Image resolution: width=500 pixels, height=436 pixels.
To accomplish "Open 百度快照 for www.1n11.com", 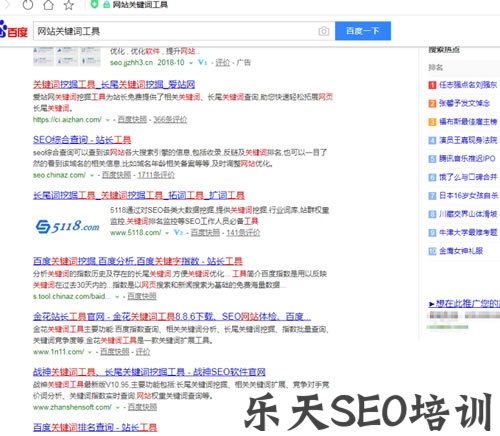I will click(x=114, y=352).
